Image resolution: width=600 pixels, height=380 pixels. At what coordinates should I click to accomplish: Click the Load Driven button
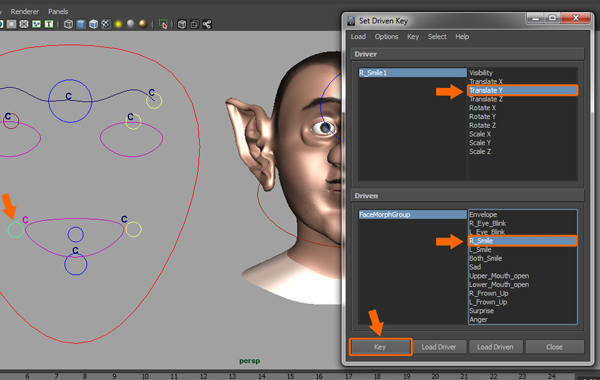point(495,347)
